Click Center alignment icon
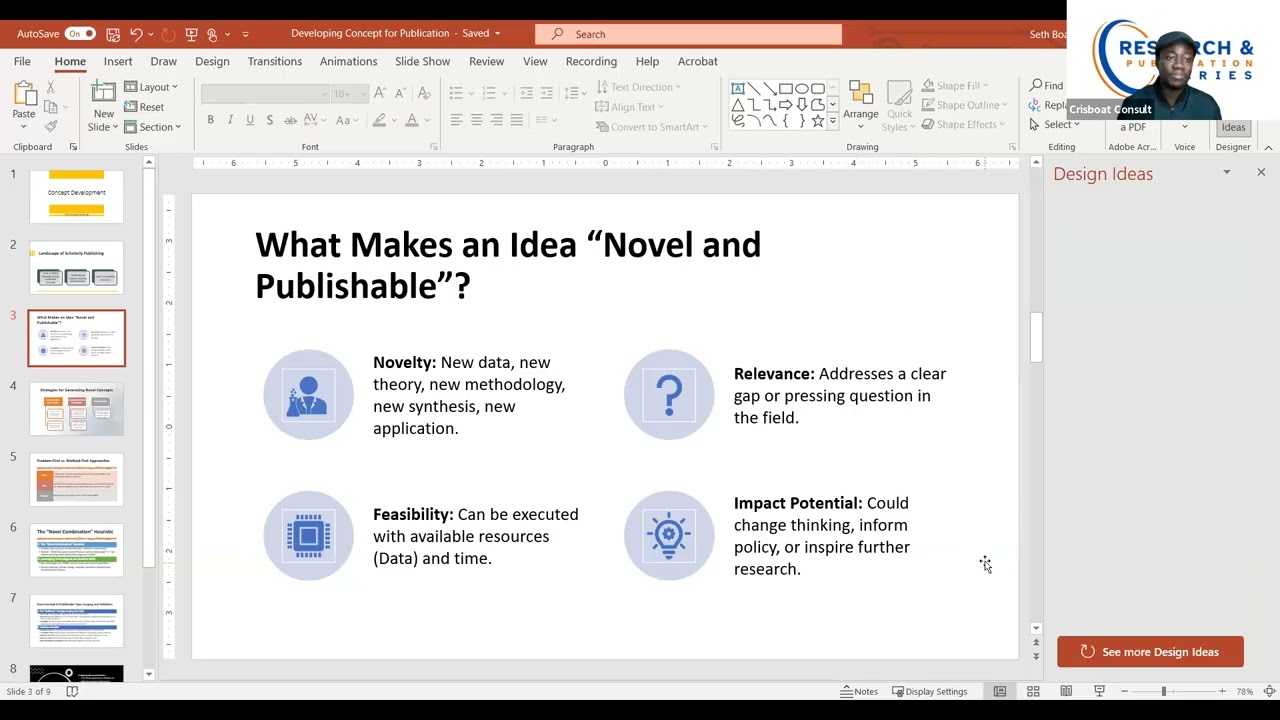 click(x=476, y=120)
